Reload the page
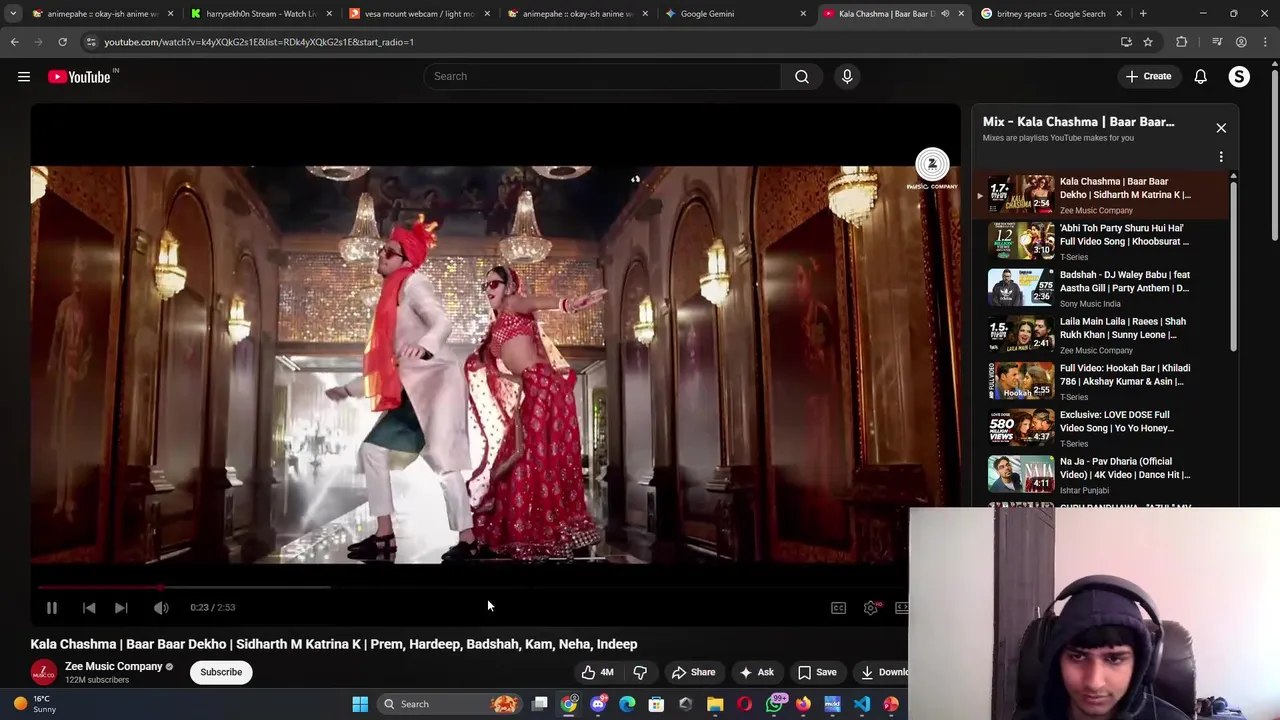 pos(62,42)
